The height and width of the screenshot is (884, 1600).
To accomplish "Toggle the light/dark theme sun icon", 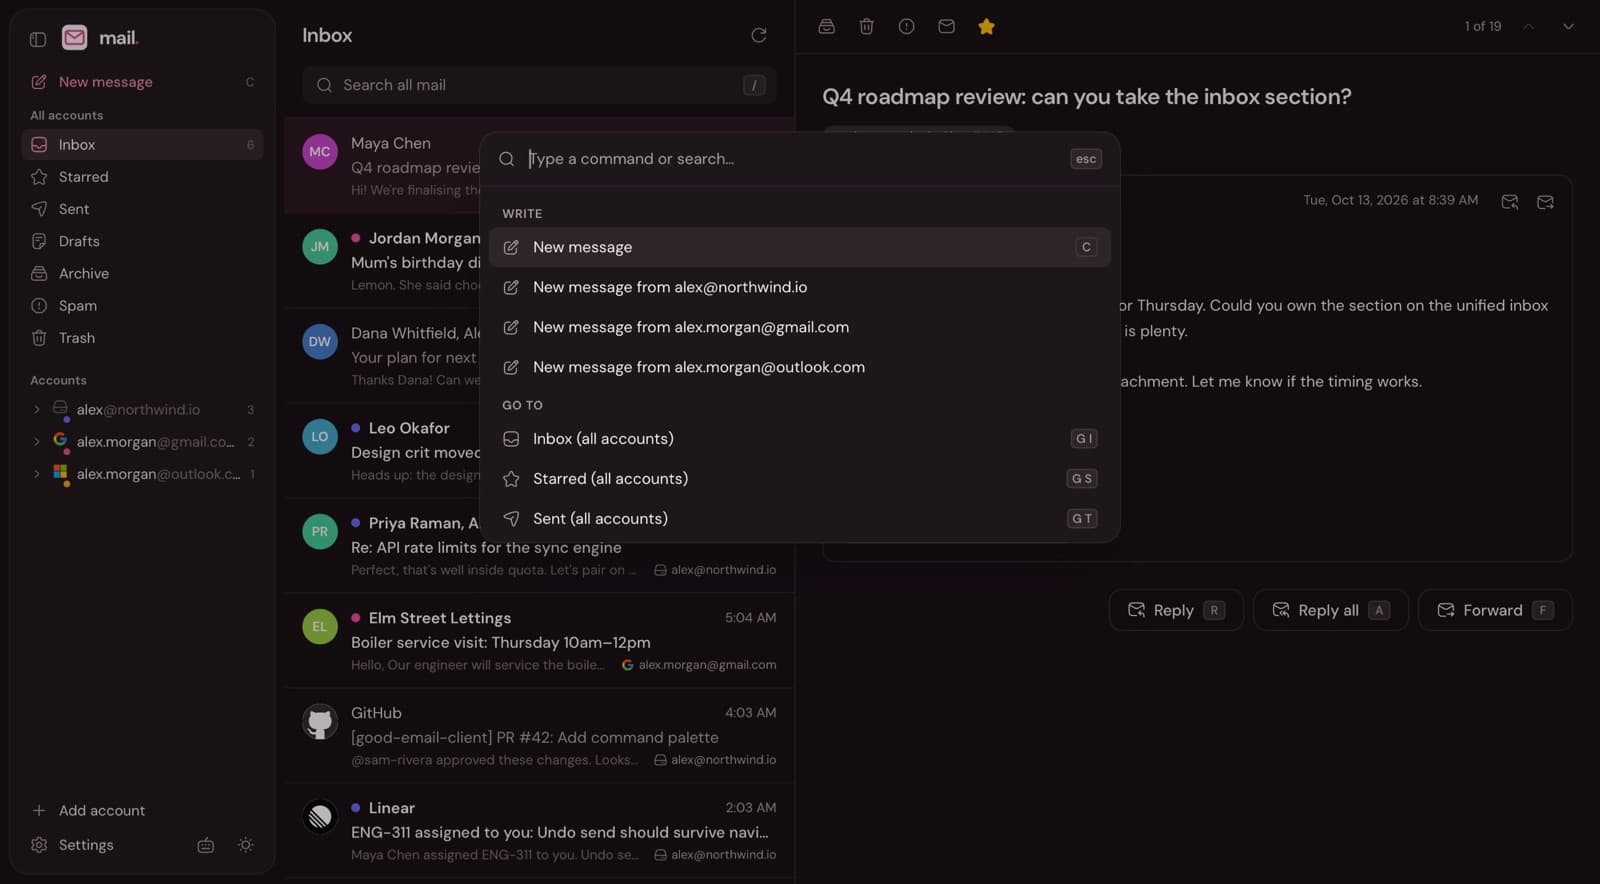I will tap(245, 845).
